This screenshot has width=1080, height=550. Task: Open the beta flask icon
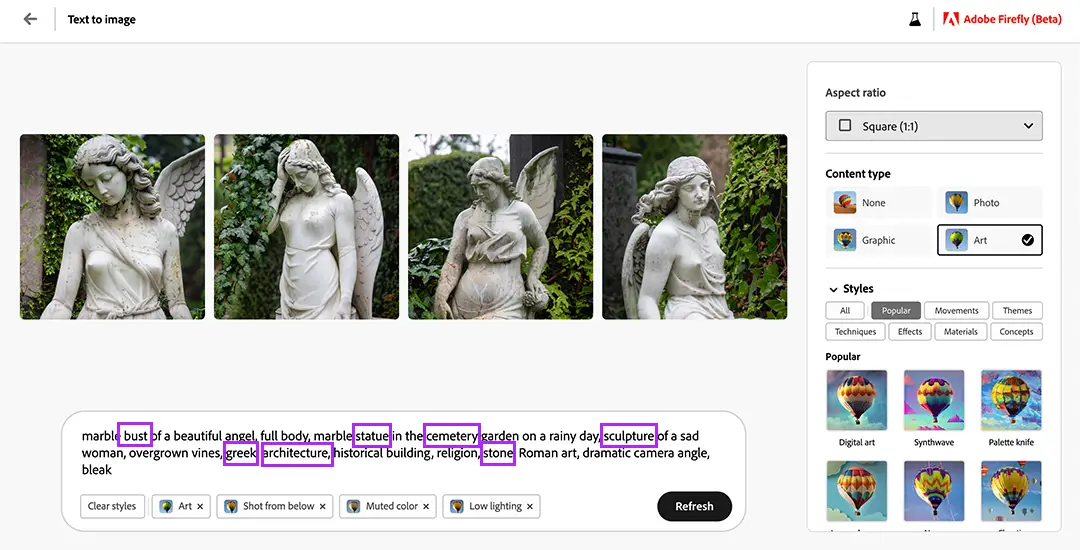(914, 19)
